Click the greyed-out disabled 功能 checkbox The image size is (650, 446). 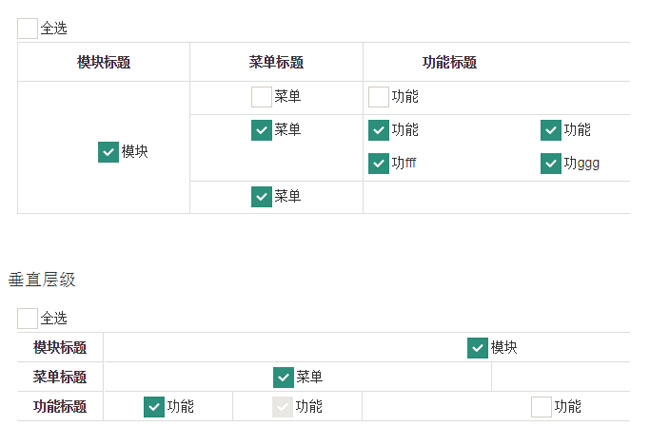coord(284,407)
